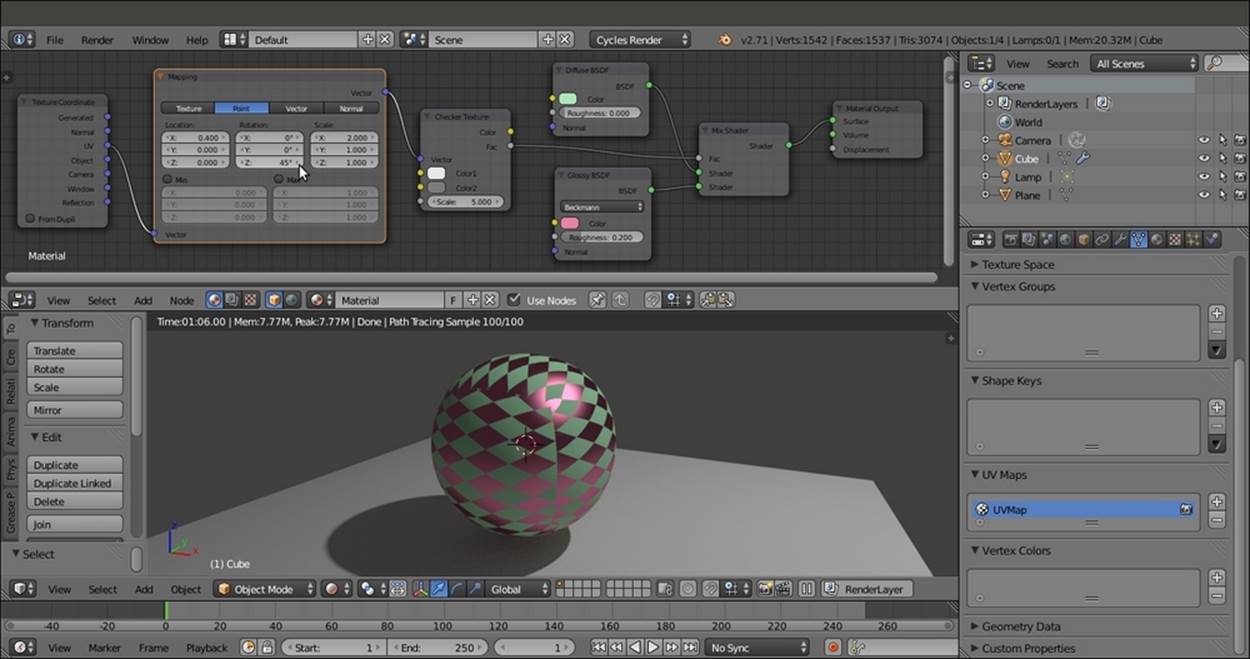Image resolution: width=1250 pixels, height=659 pixels.
Task: Open the Render menu in top bar
Action: pyautogui.click(x=97, y=40)
